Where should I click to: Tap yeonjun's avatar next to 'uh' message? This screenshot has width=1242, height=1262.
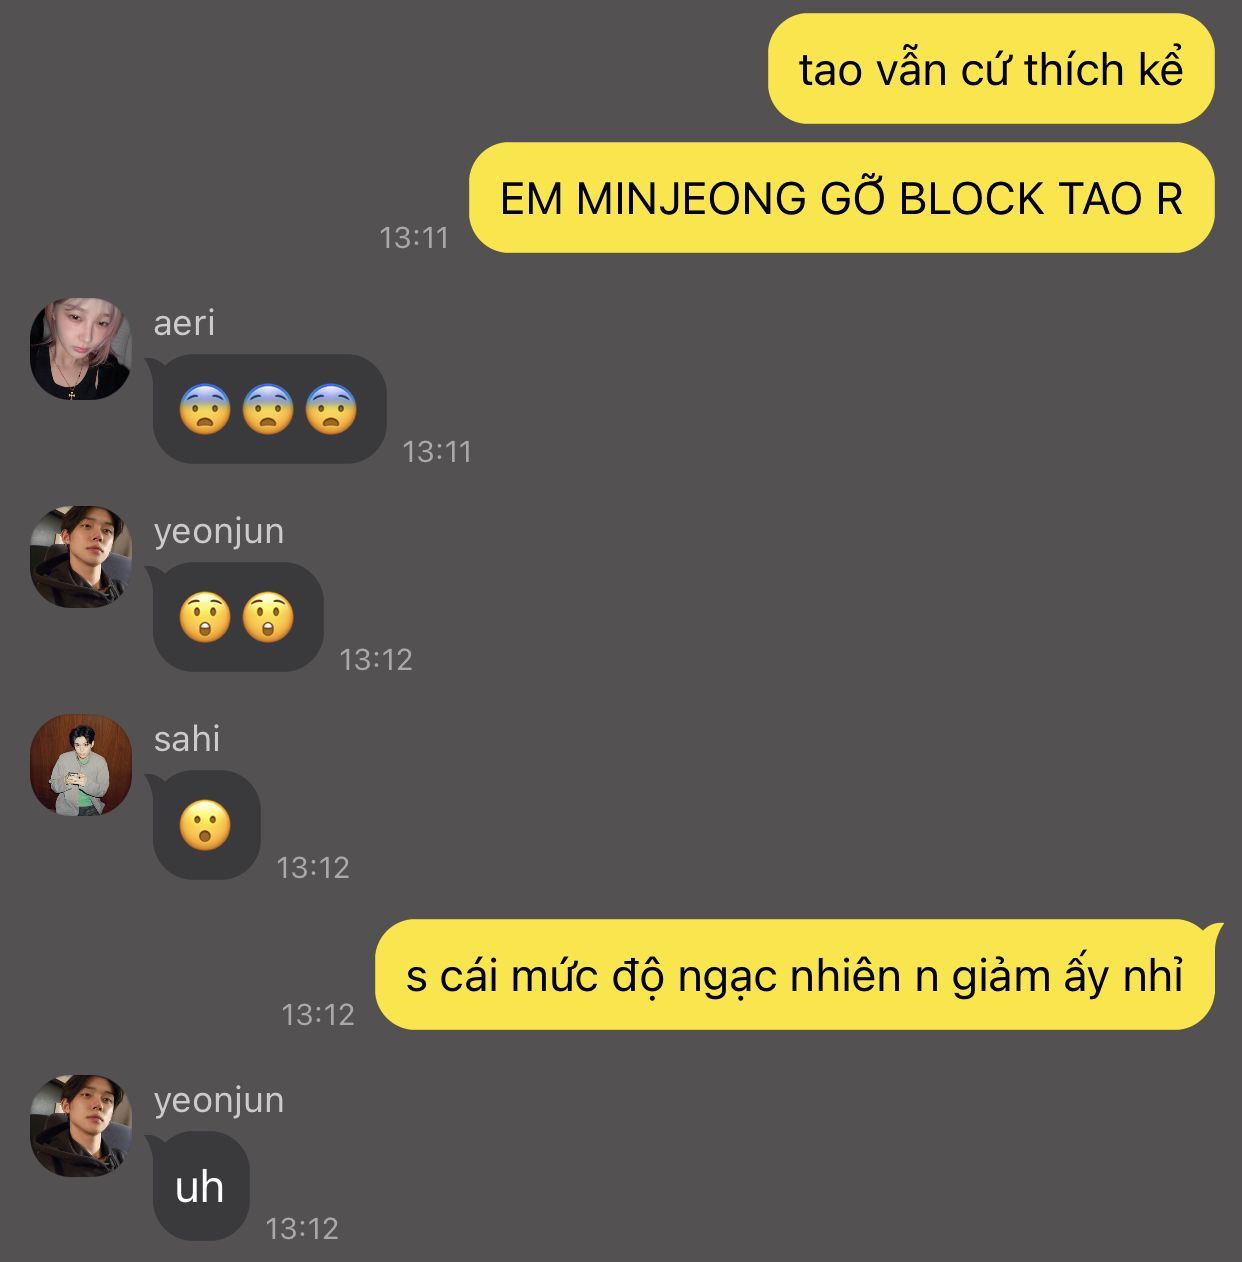coord(81,1126)
